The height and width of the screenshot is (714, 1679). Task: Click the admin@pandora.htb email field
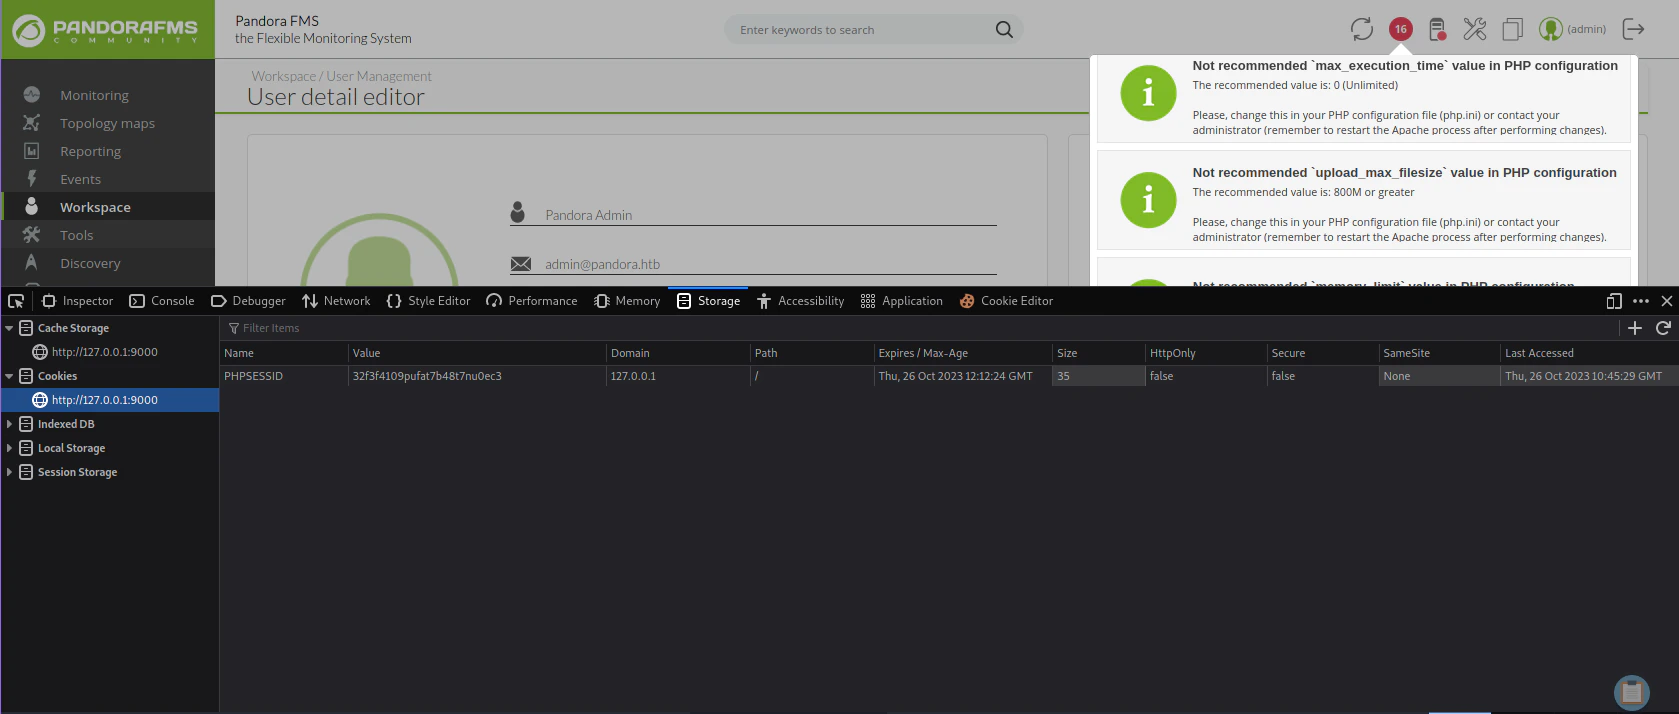(753, 264)
